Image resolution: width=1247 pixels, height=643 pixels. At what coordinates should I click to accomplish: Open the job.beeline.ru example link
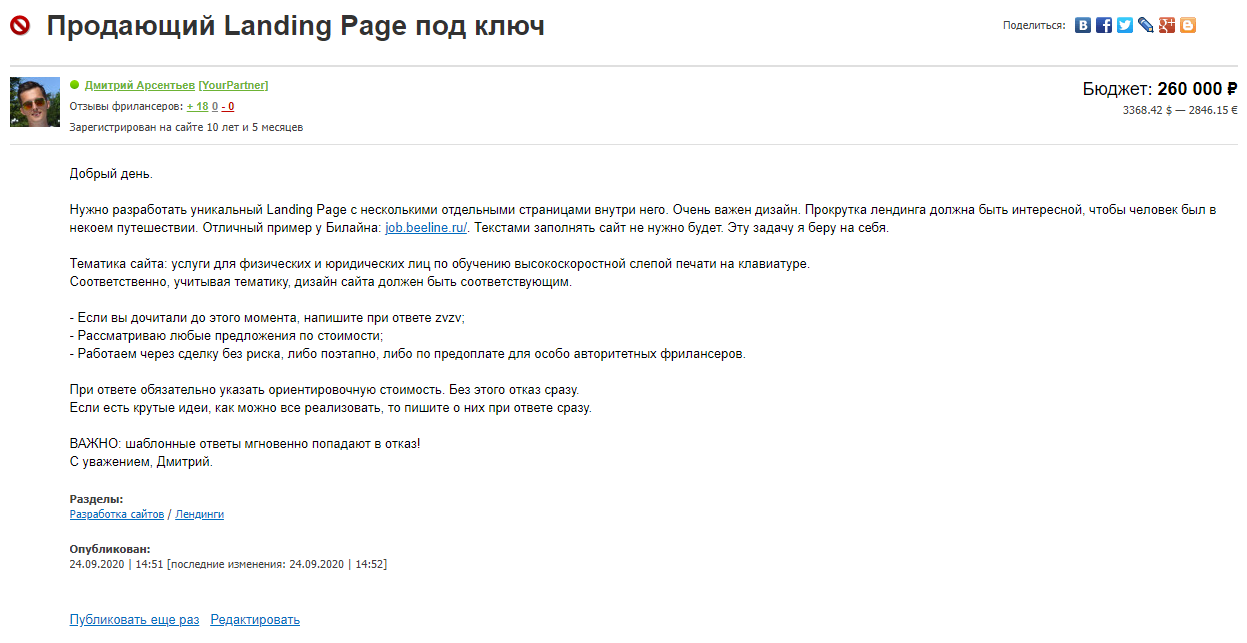(426, 228)
